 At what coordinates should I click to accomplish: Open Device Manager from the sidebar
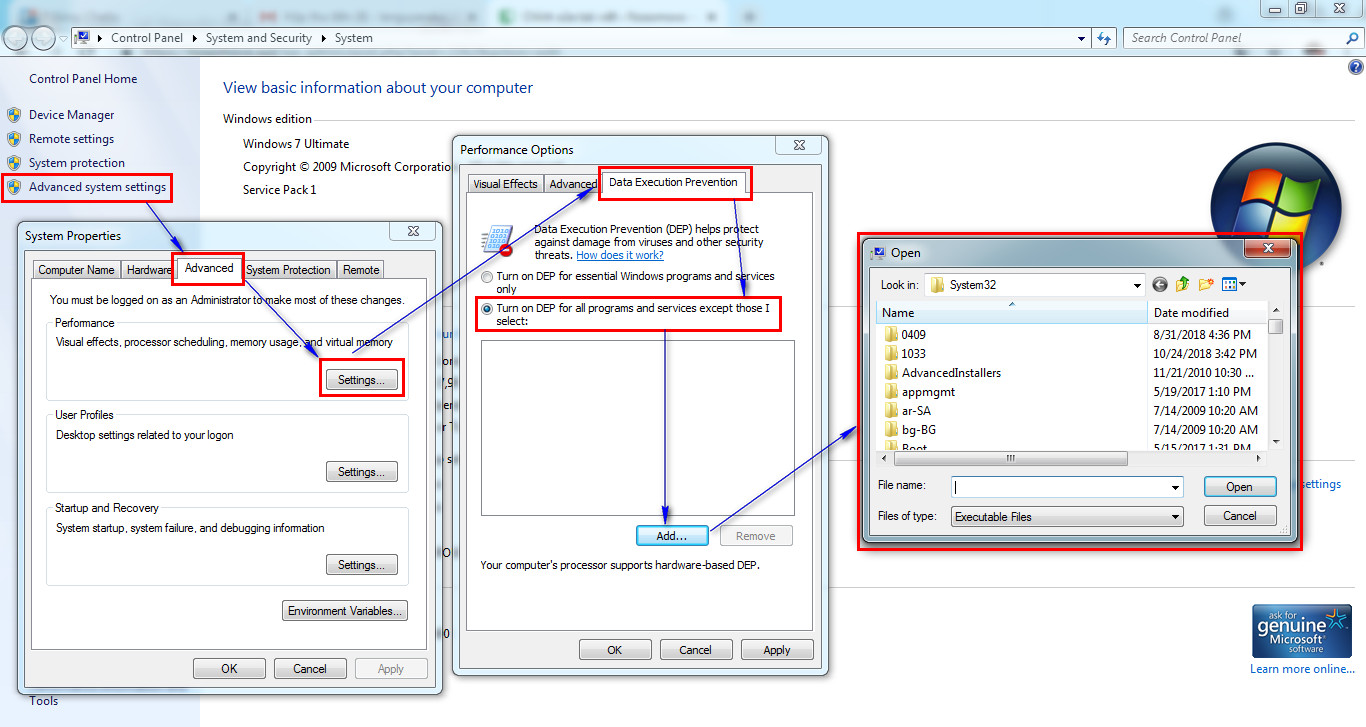[71, 115]
